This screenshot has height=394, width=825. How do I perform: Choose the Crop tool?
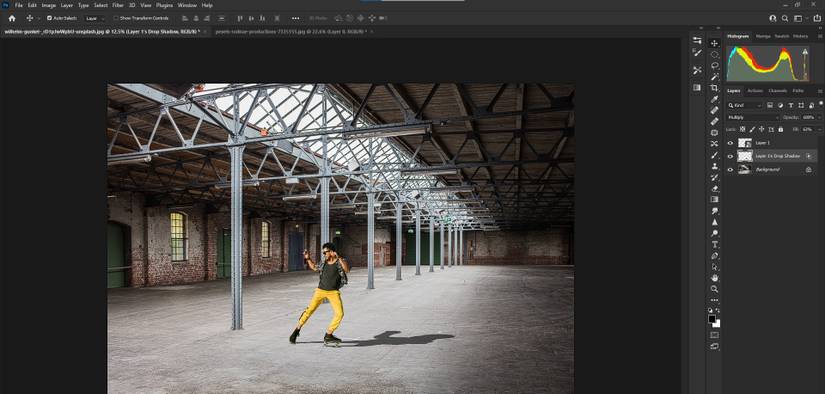(x=714, y=88)
